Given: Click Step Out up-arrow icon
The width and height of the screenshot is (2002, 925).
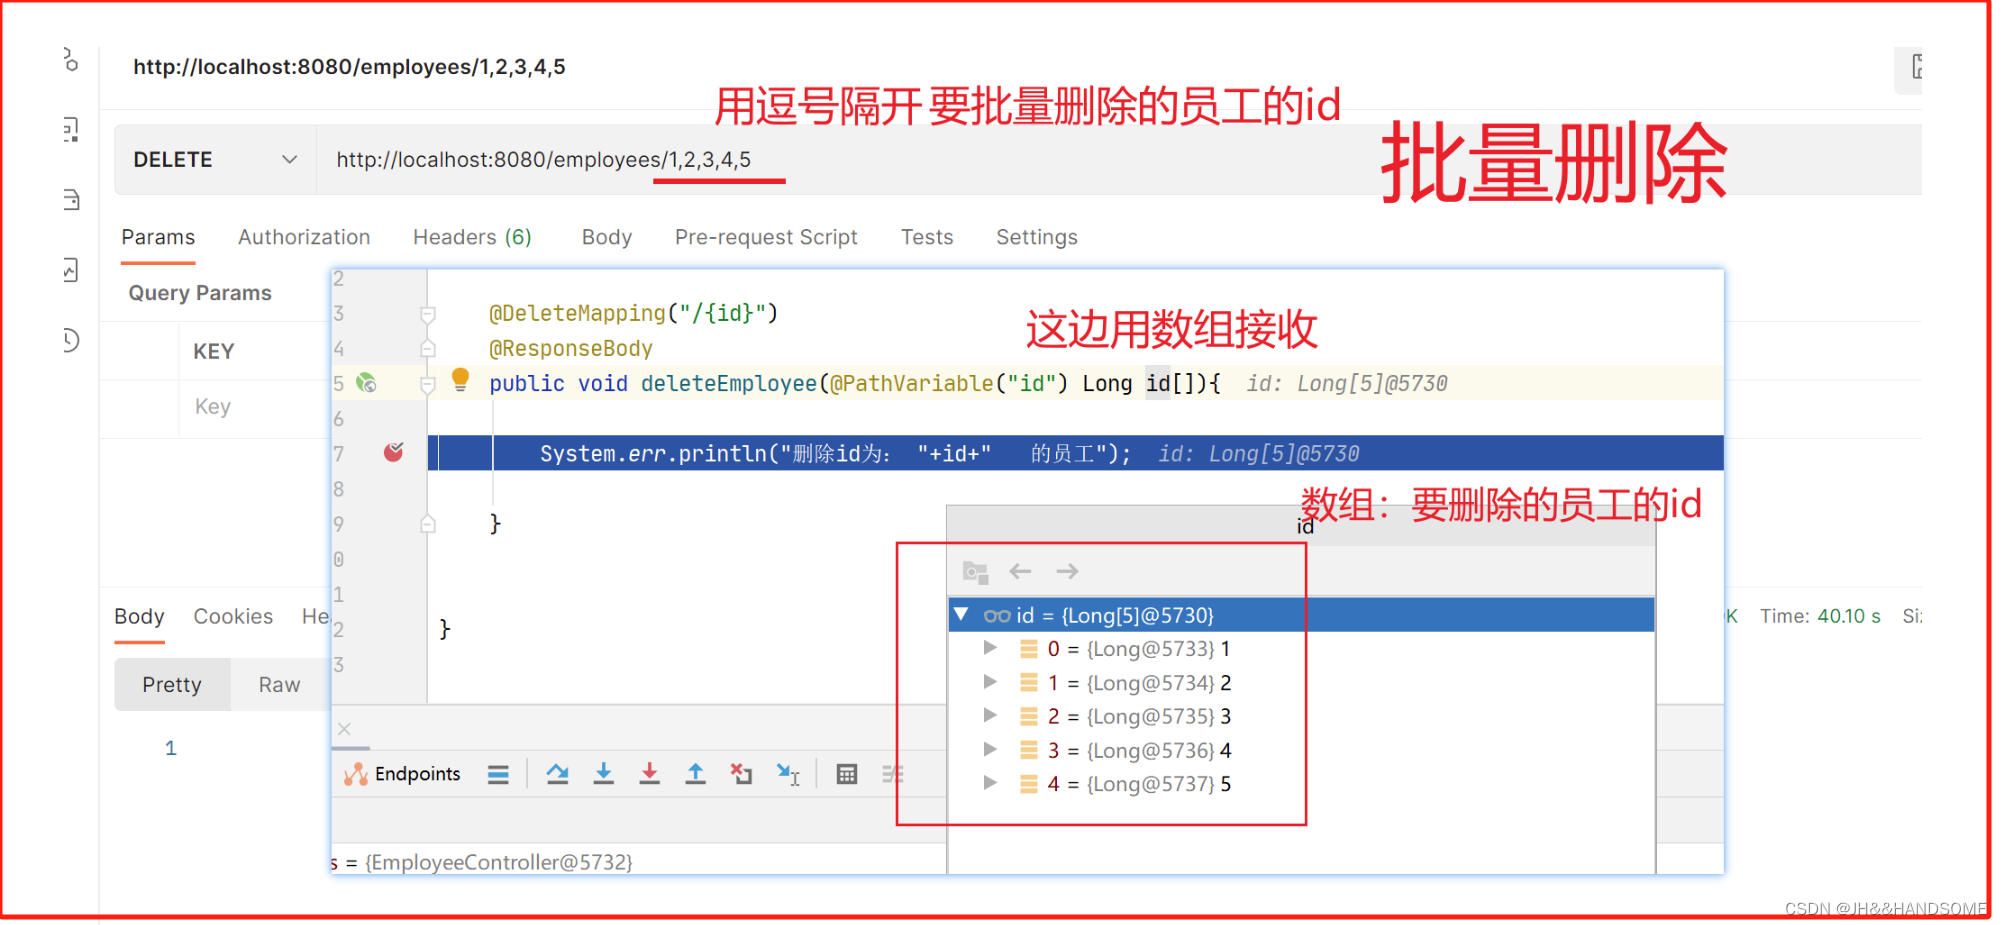Looking at the screenshot, I should [695, 773].
